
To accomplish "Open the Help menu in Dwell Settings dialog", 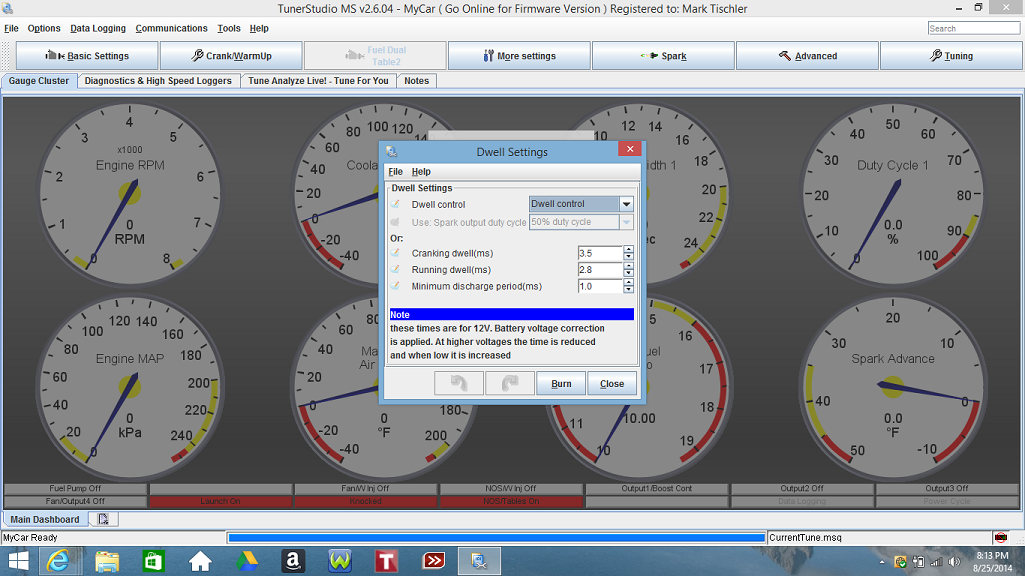I will (421, 171).
